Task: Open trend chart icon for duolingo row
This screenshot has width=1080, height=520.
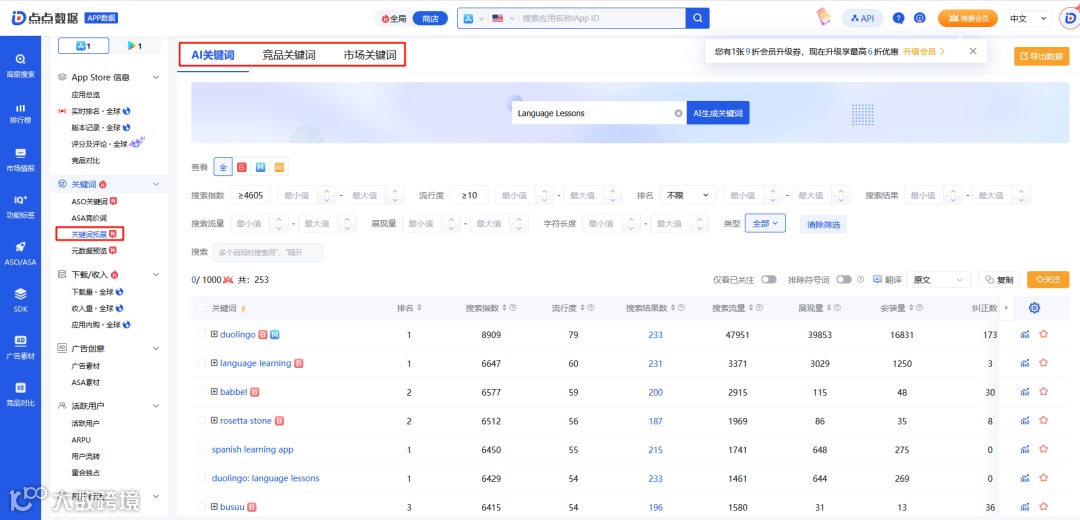Action: [x=1025, y=334]
